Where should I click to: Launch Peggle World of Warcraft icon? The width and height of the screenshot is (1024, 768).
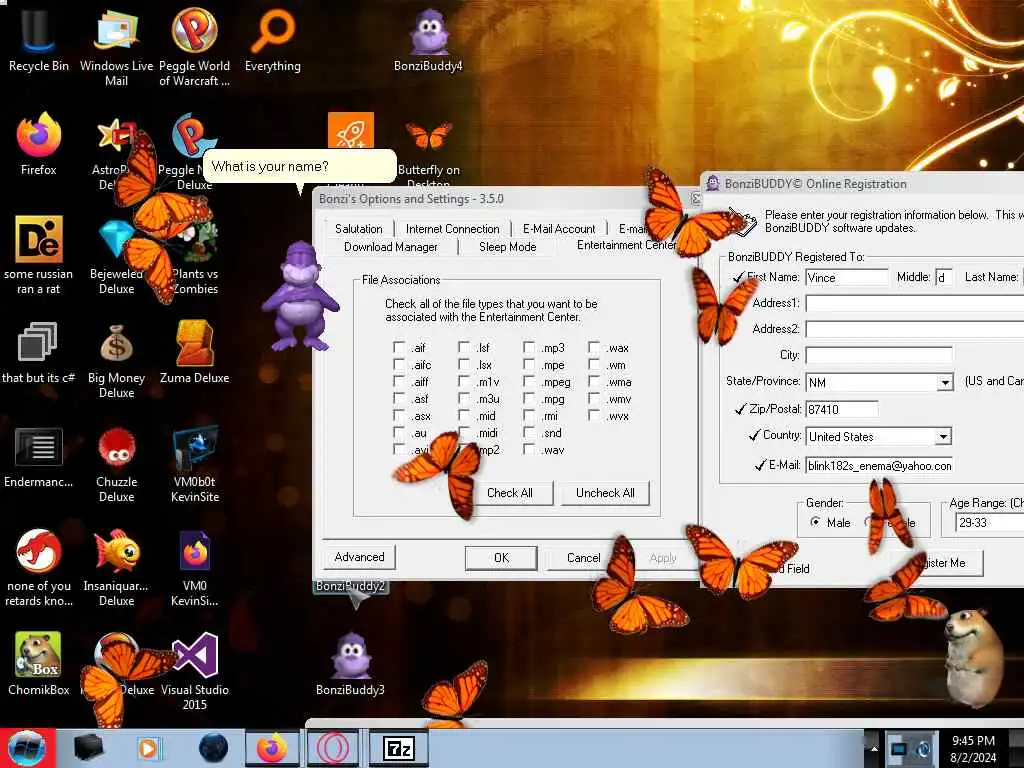(195, 46)
